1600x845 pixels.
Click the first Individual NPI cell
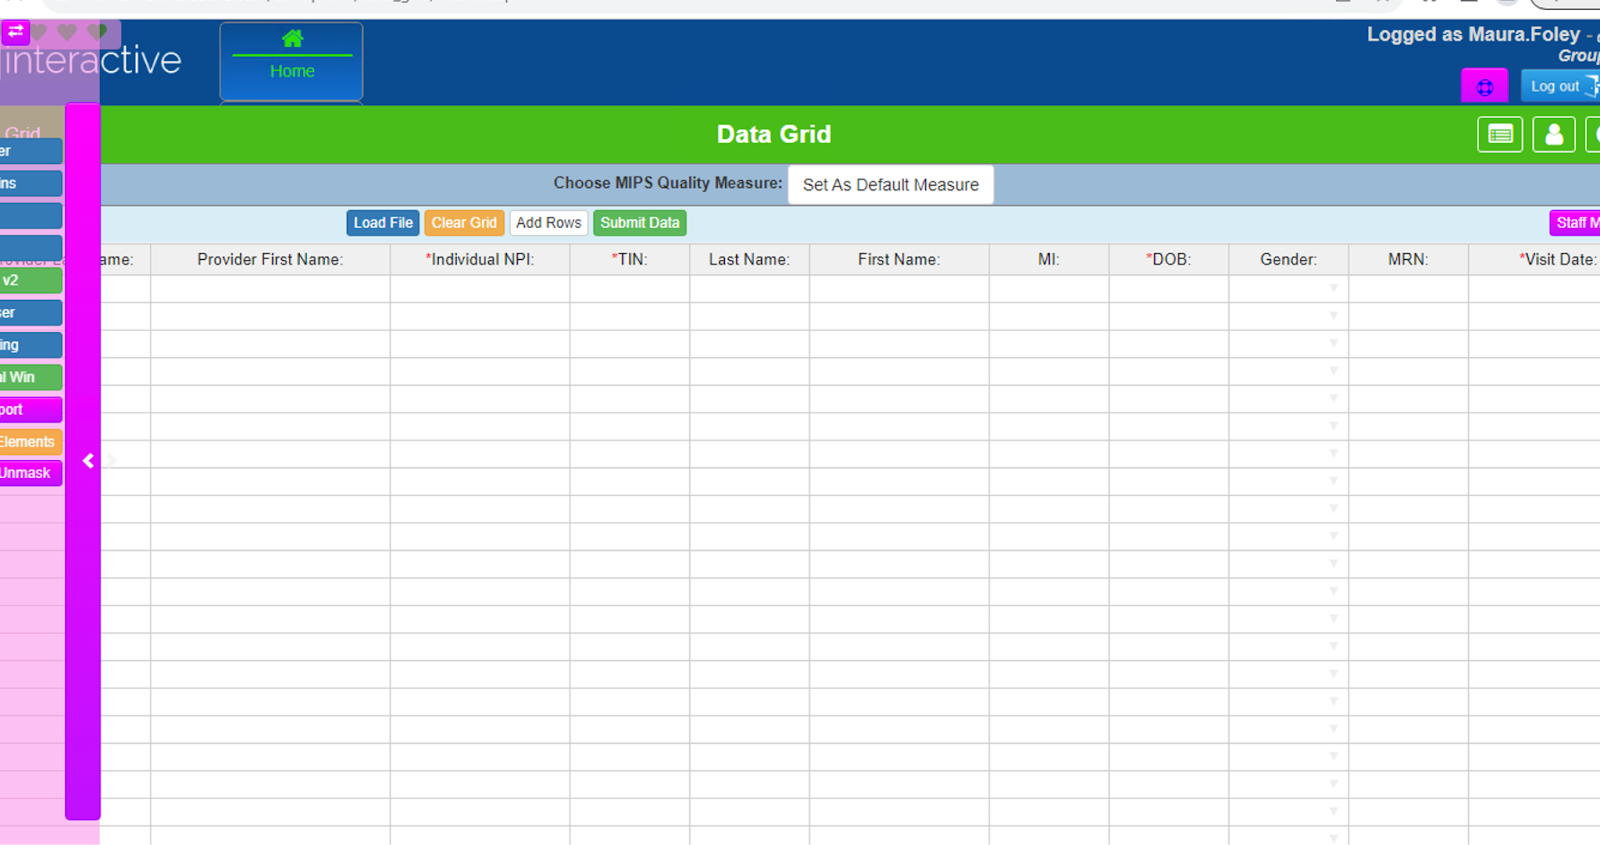tap(480, 289)
